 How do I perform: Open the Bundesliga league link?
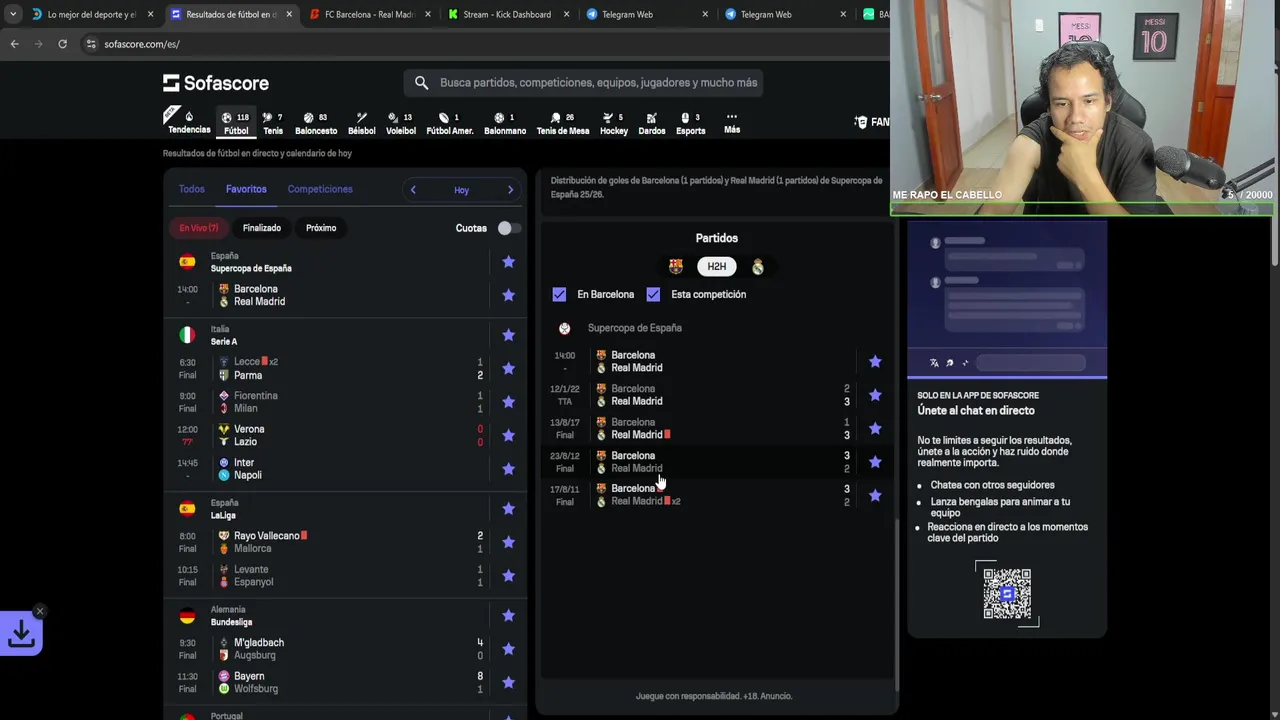231,622
